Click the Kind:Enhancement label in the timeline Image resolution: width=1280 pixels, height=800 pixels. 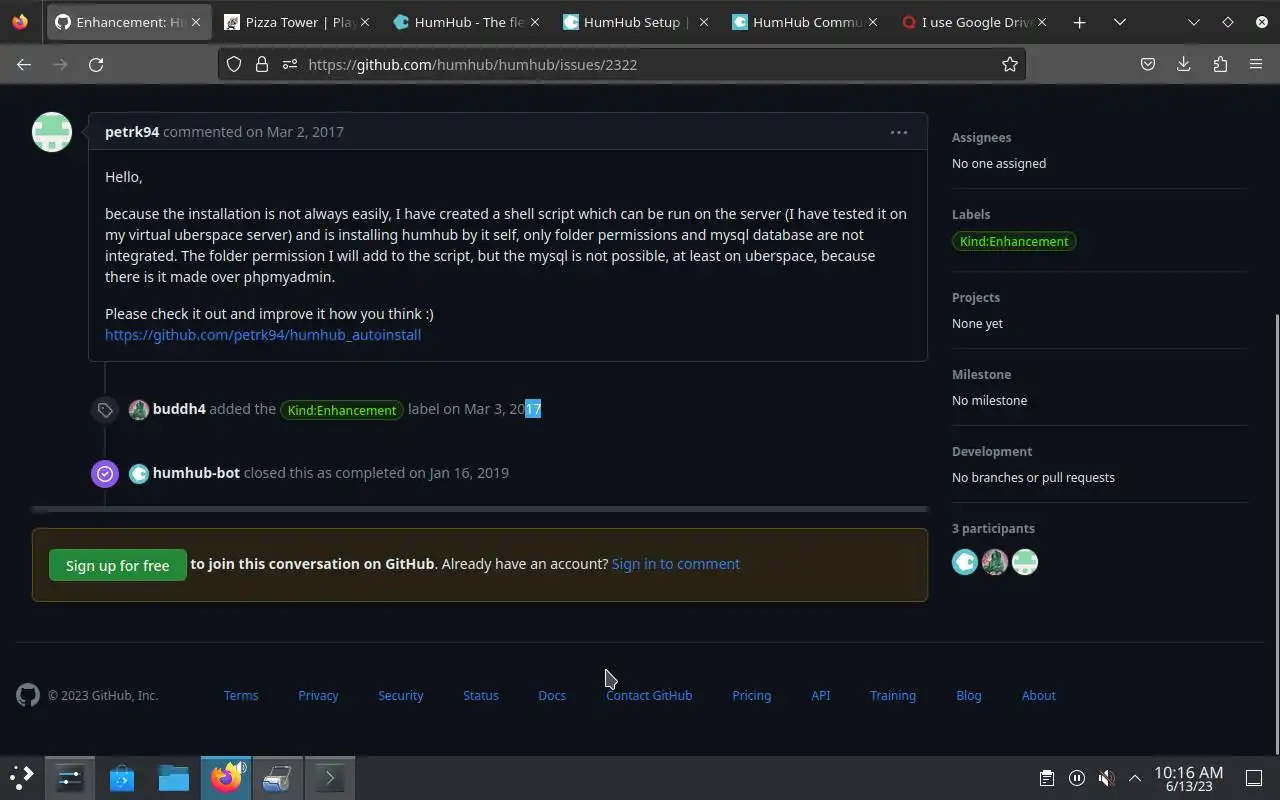click(342, 410)
